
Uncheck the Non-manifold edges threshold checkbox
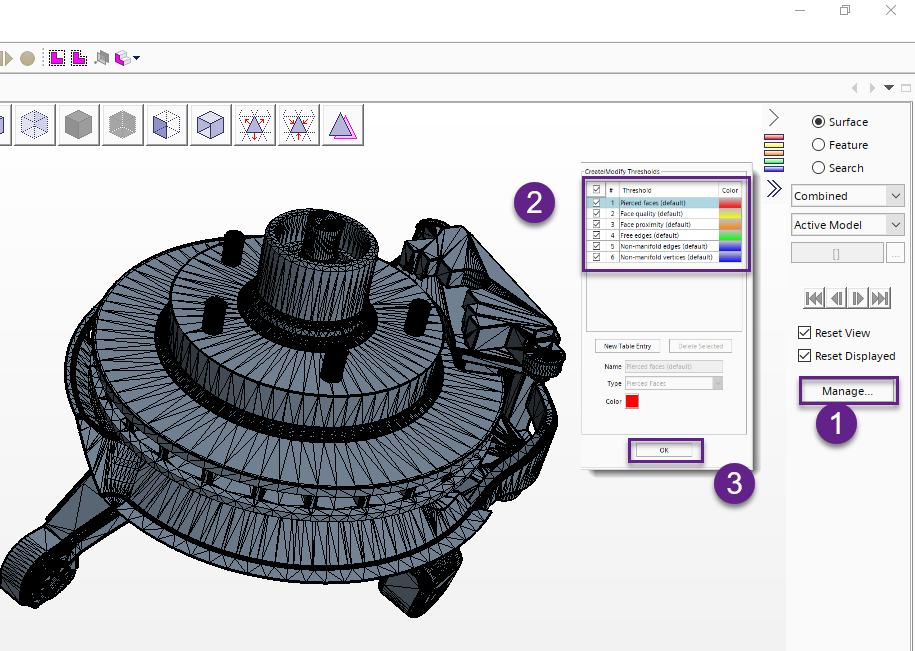(x=596, y=246)
